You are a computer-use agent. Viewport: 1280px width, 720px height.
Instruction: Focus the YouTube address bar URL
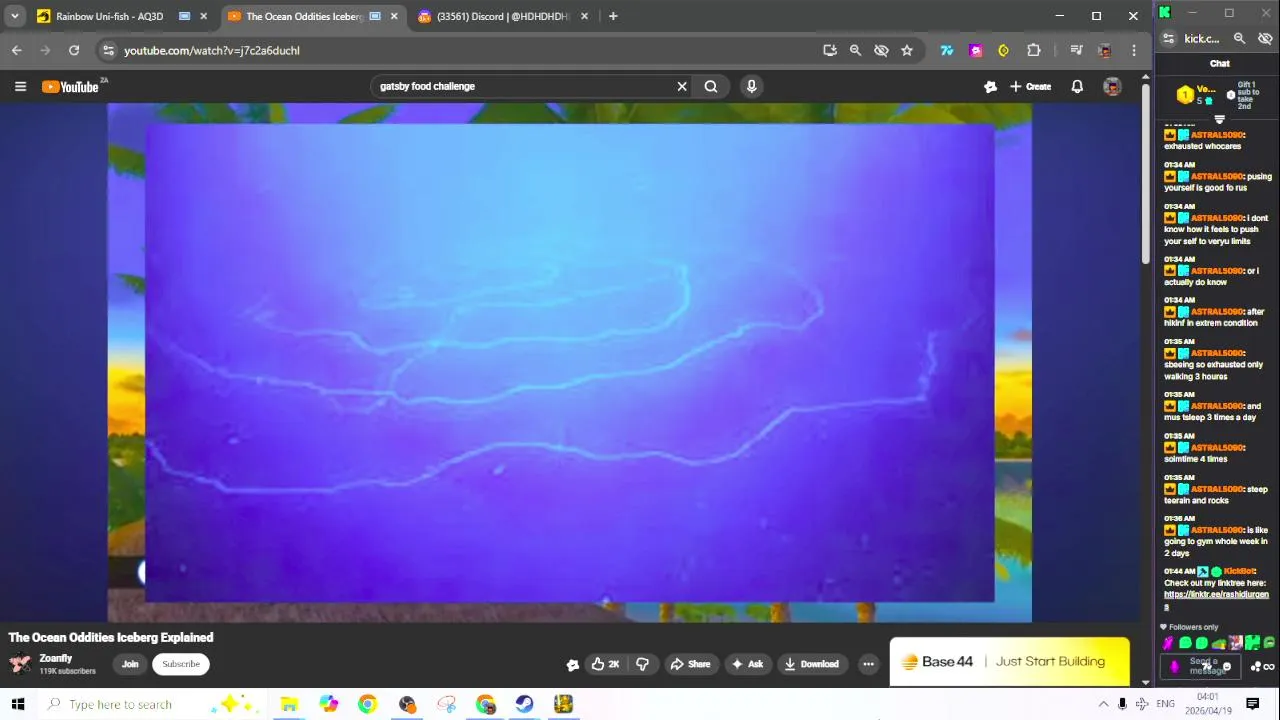212,50
